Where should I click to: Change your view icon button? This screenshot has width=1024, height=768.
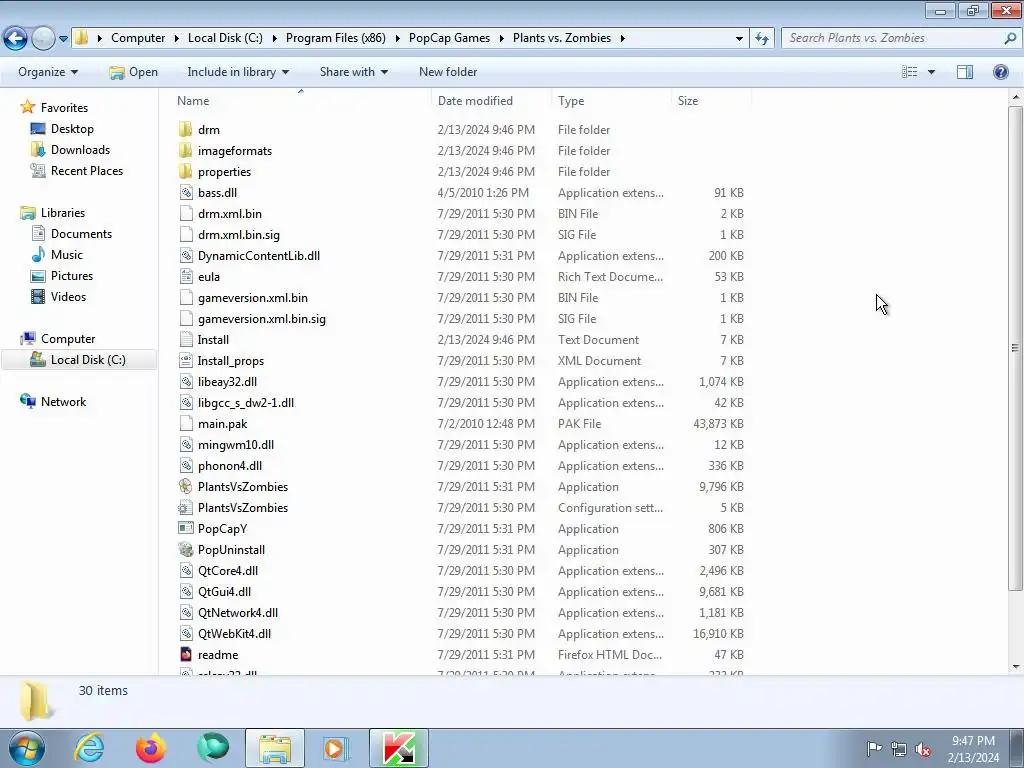(910, 72)
